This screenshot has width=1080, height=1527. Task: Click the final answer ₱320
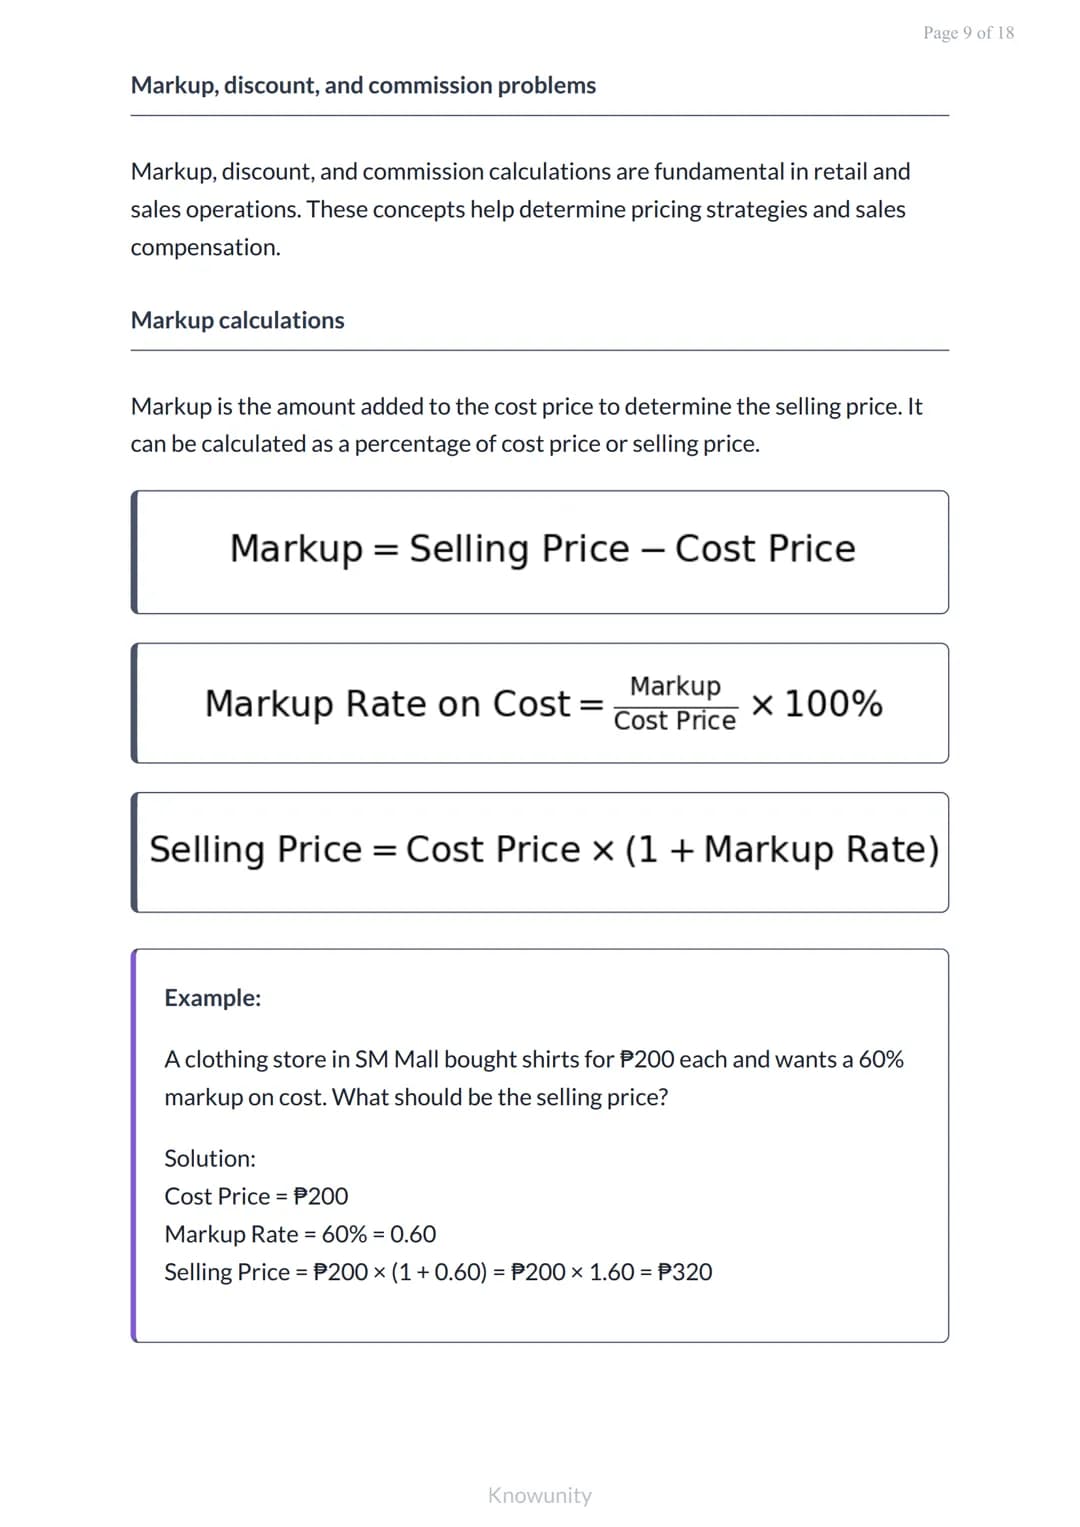coord(685,1272)
